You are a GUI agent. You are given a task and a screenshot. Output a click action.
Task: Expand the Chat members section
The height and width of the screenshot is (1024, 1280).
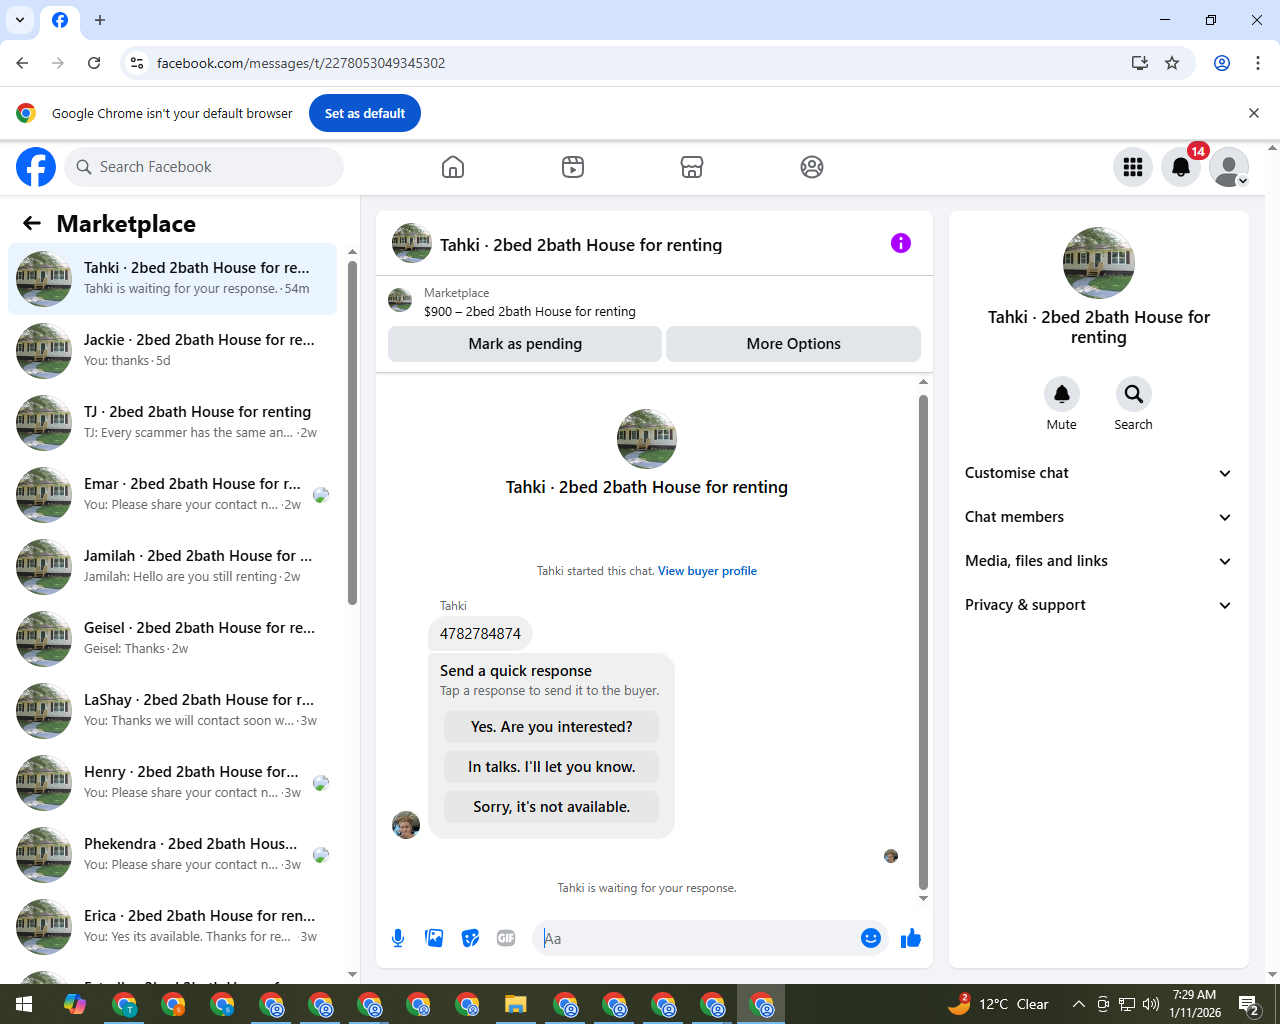click(x=1098, y=517)
